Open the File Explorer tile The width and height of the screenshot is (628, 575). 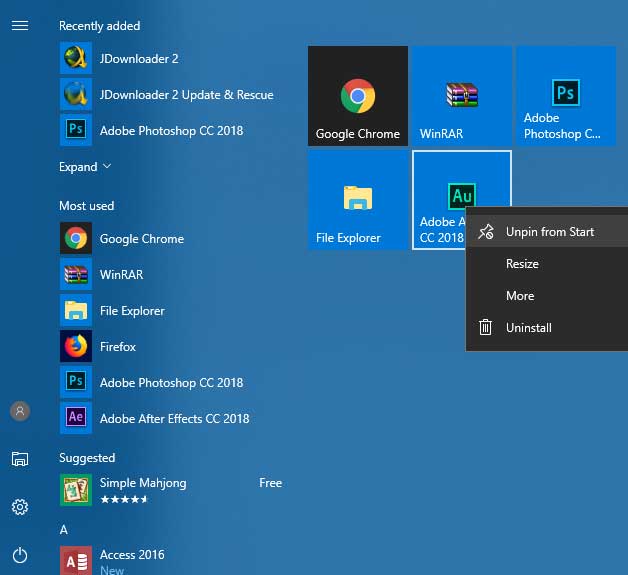(358, 200)
